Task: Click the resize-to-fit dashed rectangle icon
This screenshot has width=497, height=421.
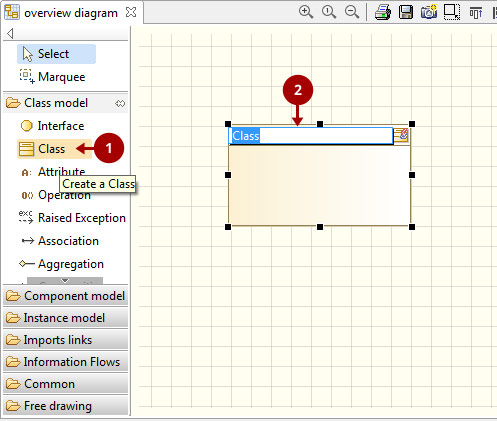Action: (452, 12)
